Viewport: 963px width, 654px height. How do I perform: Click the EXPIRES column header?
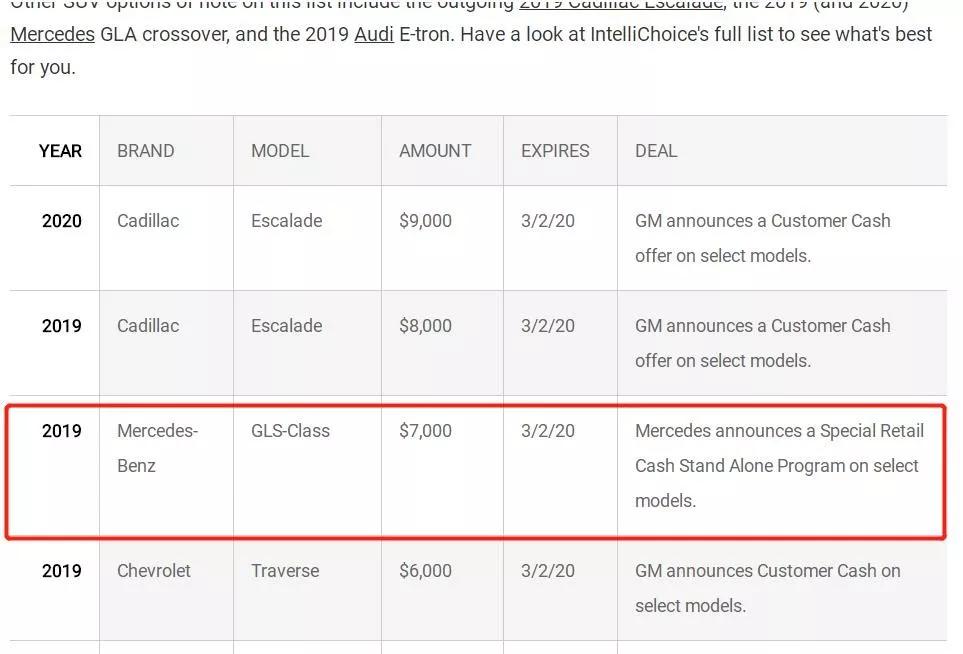click(555, 151)
